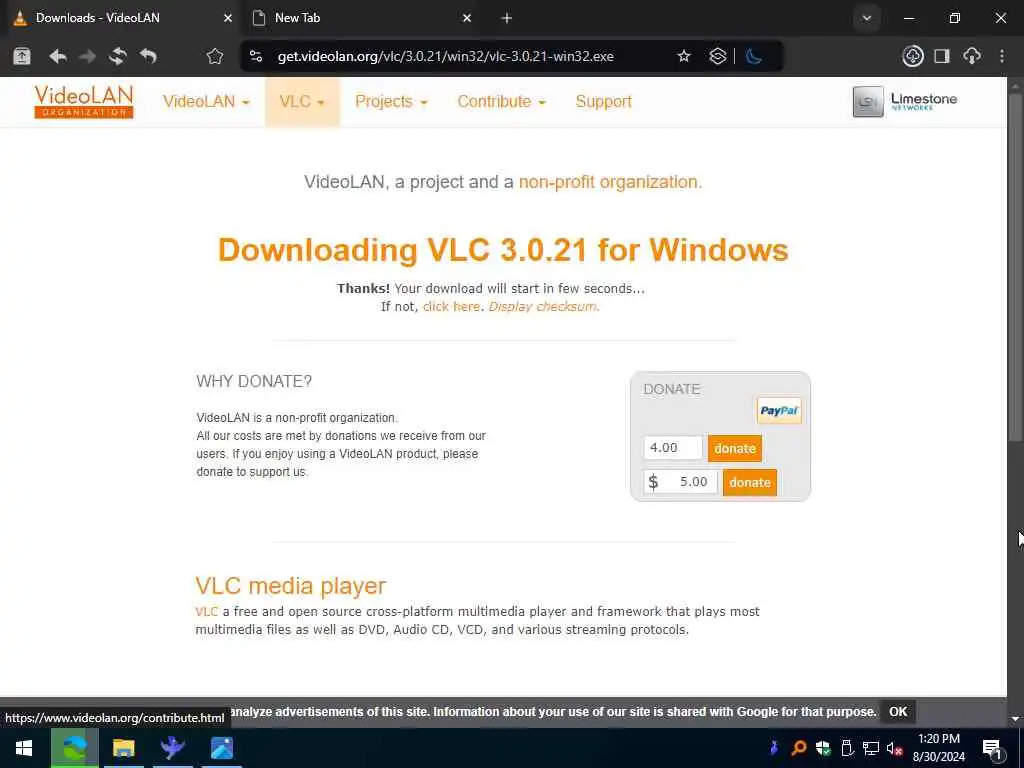Click the 'click here' download link
This screenshot has height=768, width=1024.
(451, 306)
